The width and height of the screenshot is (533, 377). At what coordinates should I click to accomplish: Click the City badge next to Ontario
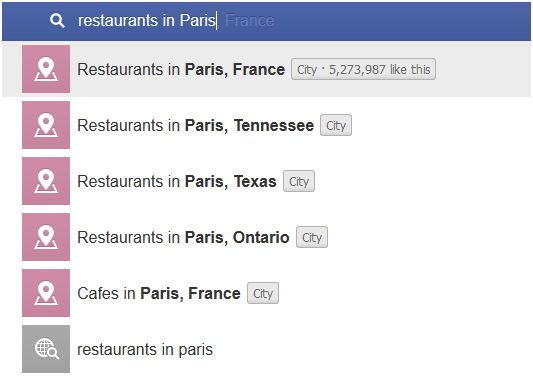(312, 237)
